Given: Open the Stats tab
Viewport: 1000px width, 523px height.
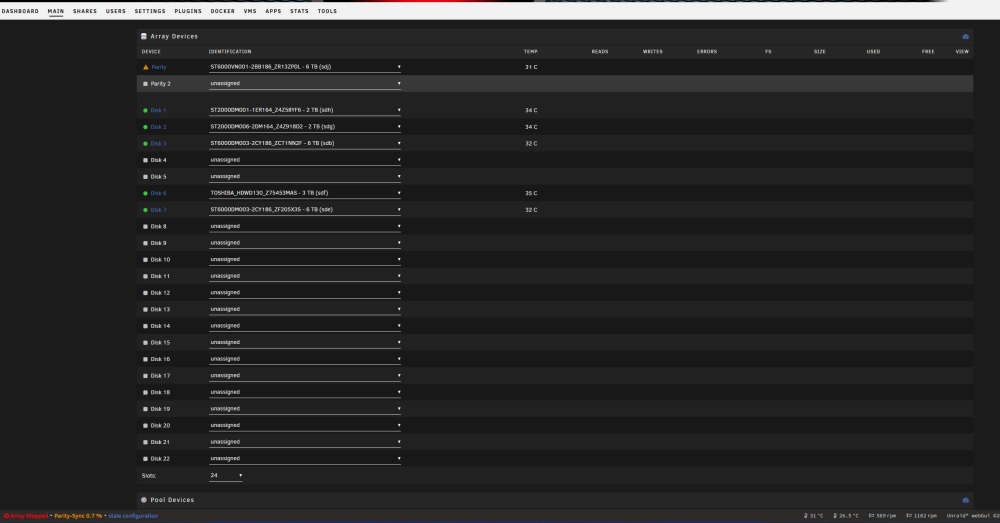Looking at the screenshot, I should click(299, 11).
